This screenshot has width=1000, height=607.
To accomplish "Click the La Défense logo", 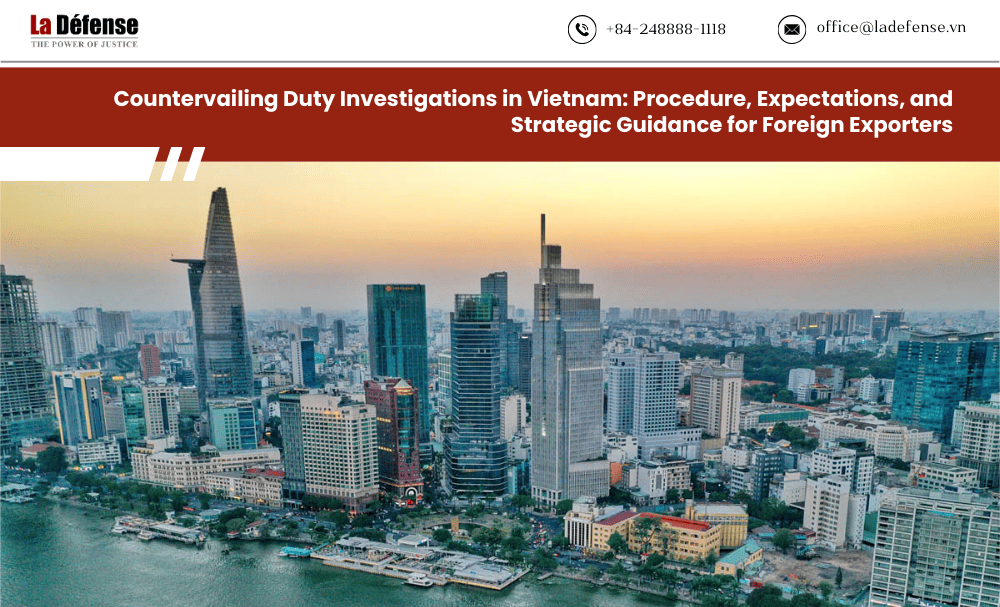I will [84, 31].
